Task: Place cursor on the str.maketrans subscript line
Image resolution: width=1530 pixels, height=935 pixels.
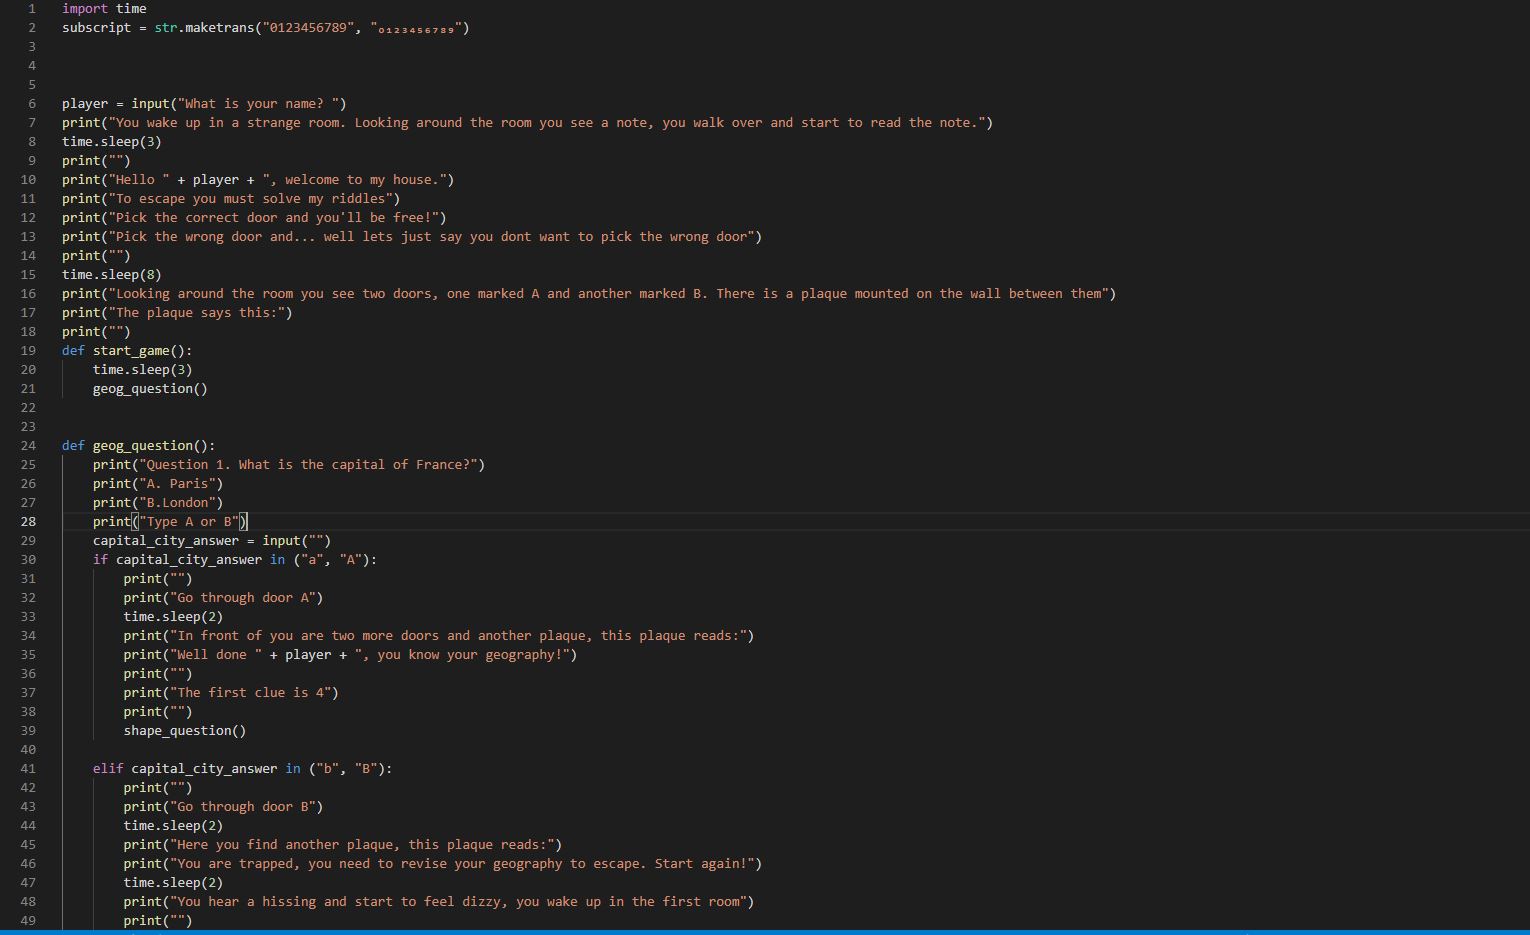Action: [x=266, y=28]
